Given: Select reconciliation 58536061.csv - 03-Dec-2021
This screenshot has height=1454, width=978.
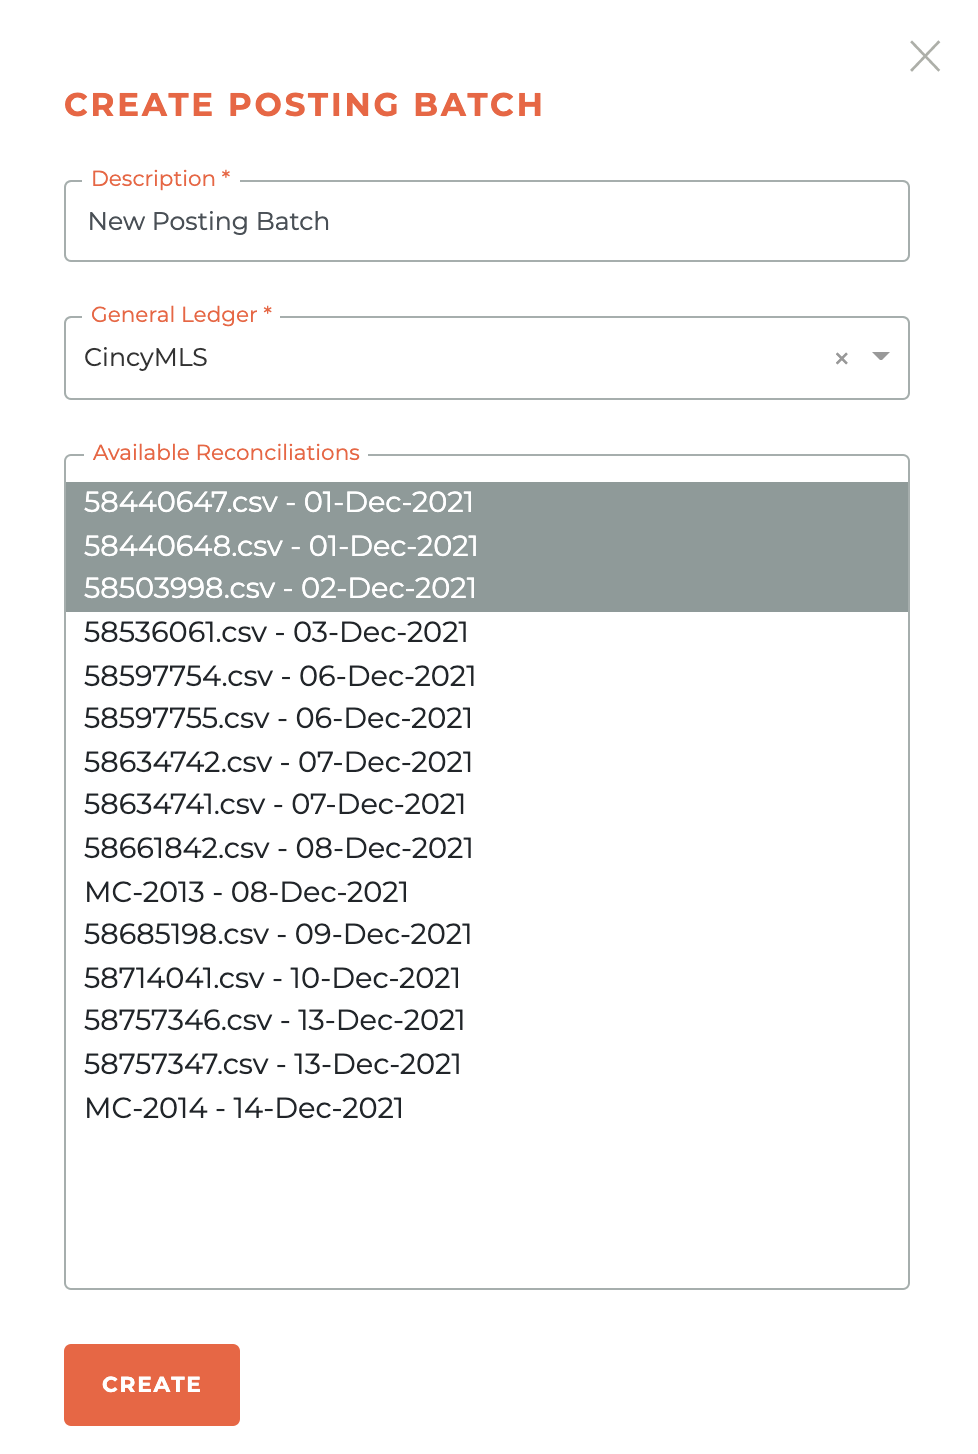Looking at the screenshot, I should 277,632.
